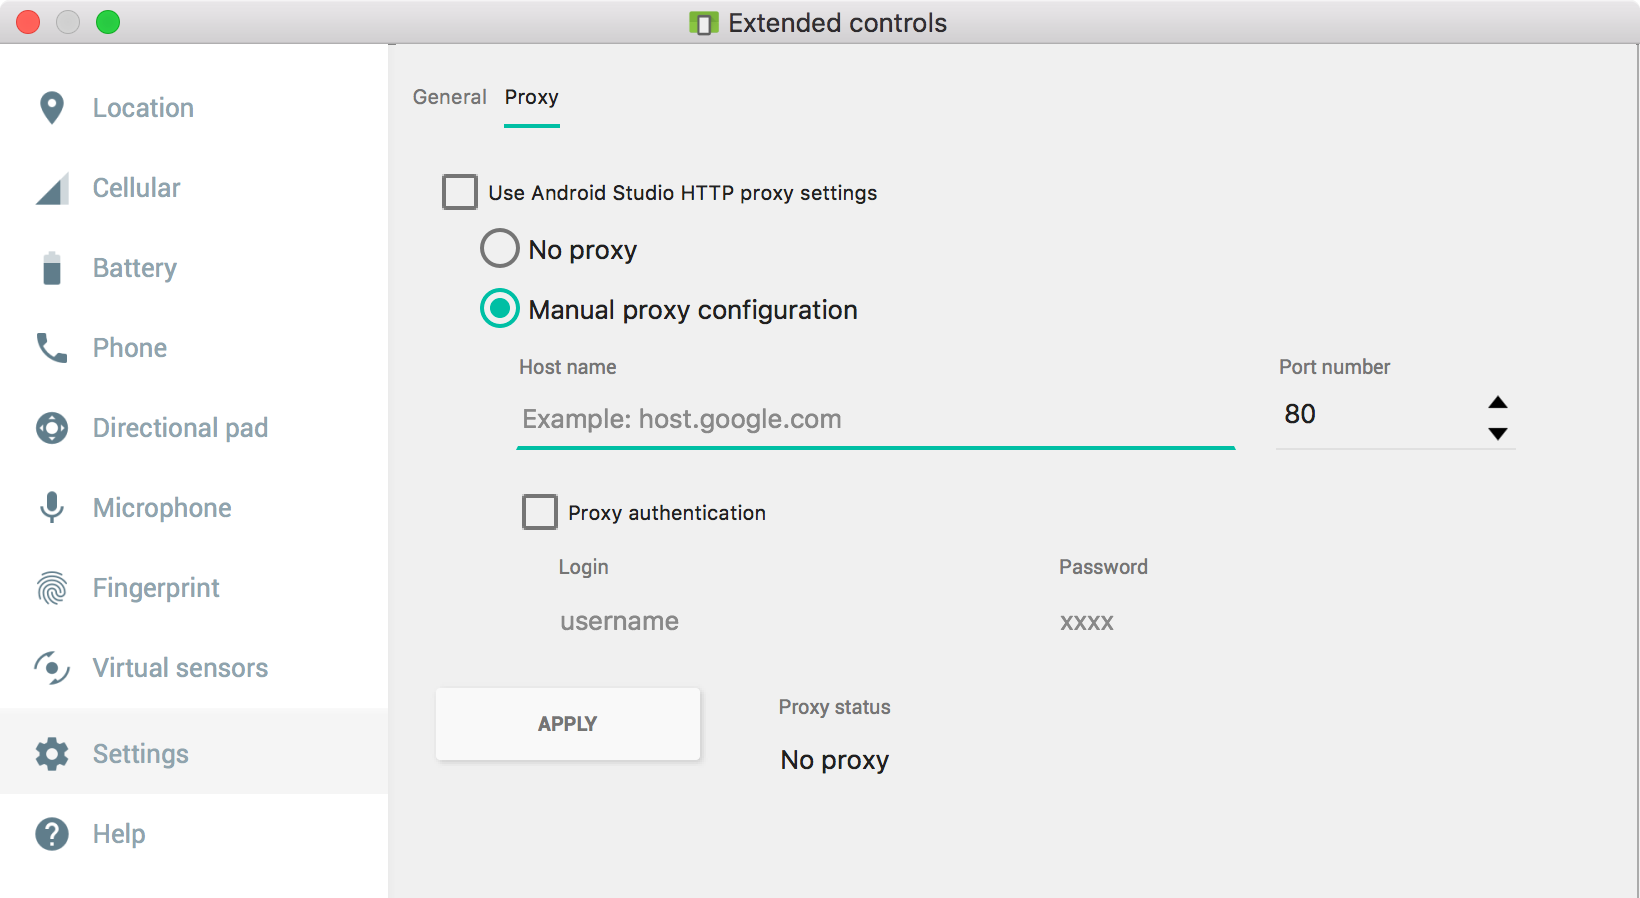Screen dimensions: 1640x898
Task: Check the Proxy authentication box
Action: 540,512
